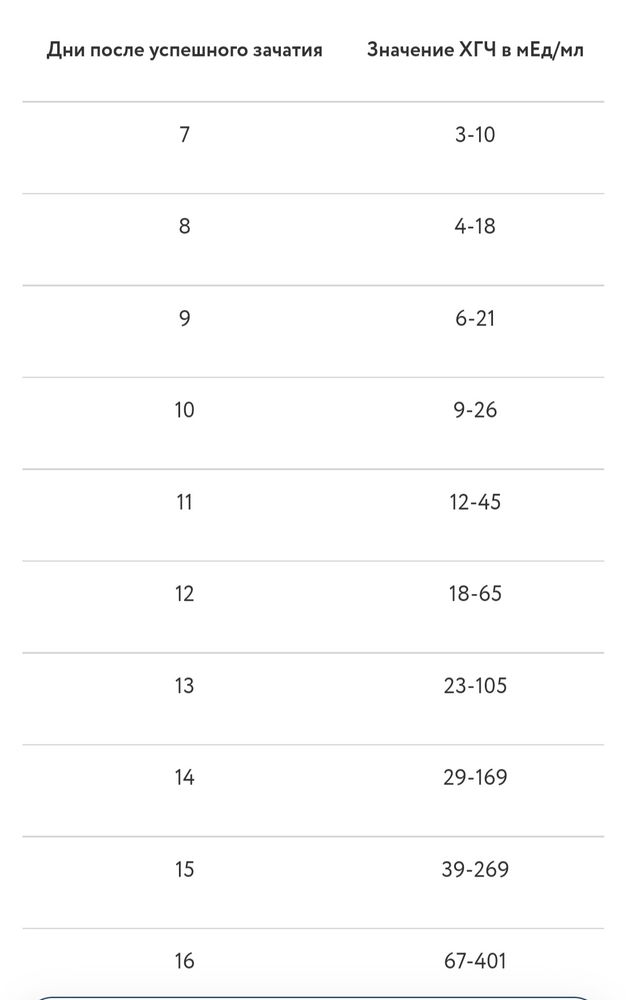Viewport: 626px width, 1000px height.
Task: Click the 67-401 HCG value
Action: (474, 962)
